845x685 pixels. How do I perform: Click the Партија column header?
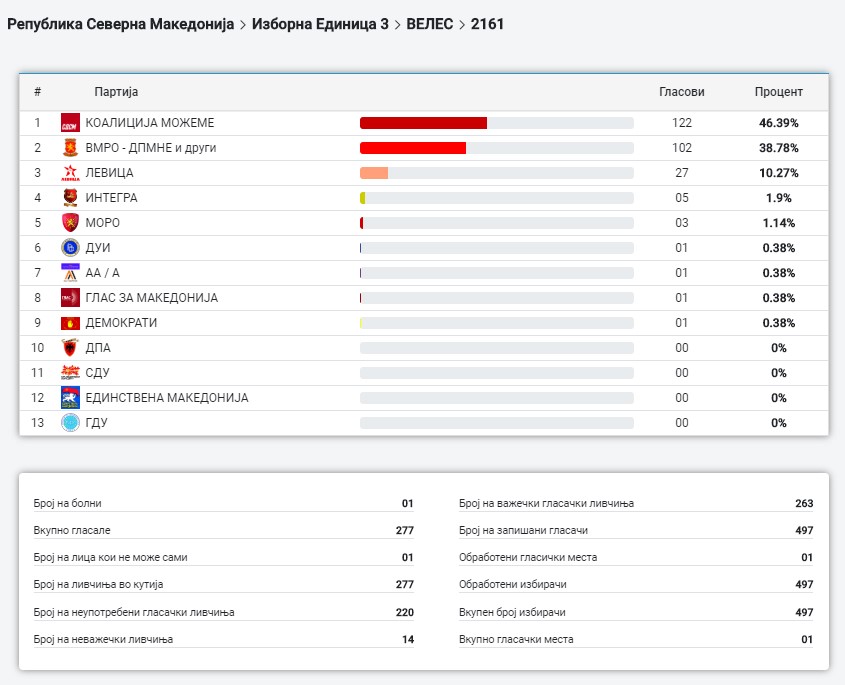[x=116, y=92]
